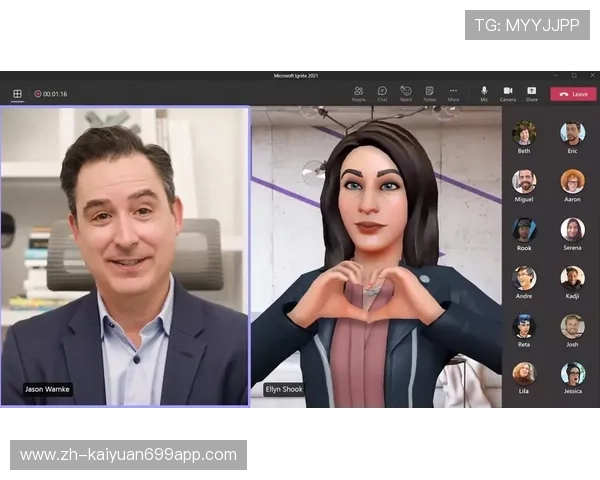The width and height of the screenshot is (600, 480).
Task: Select Eric's participant avatar
Action: tap(572, 133)
